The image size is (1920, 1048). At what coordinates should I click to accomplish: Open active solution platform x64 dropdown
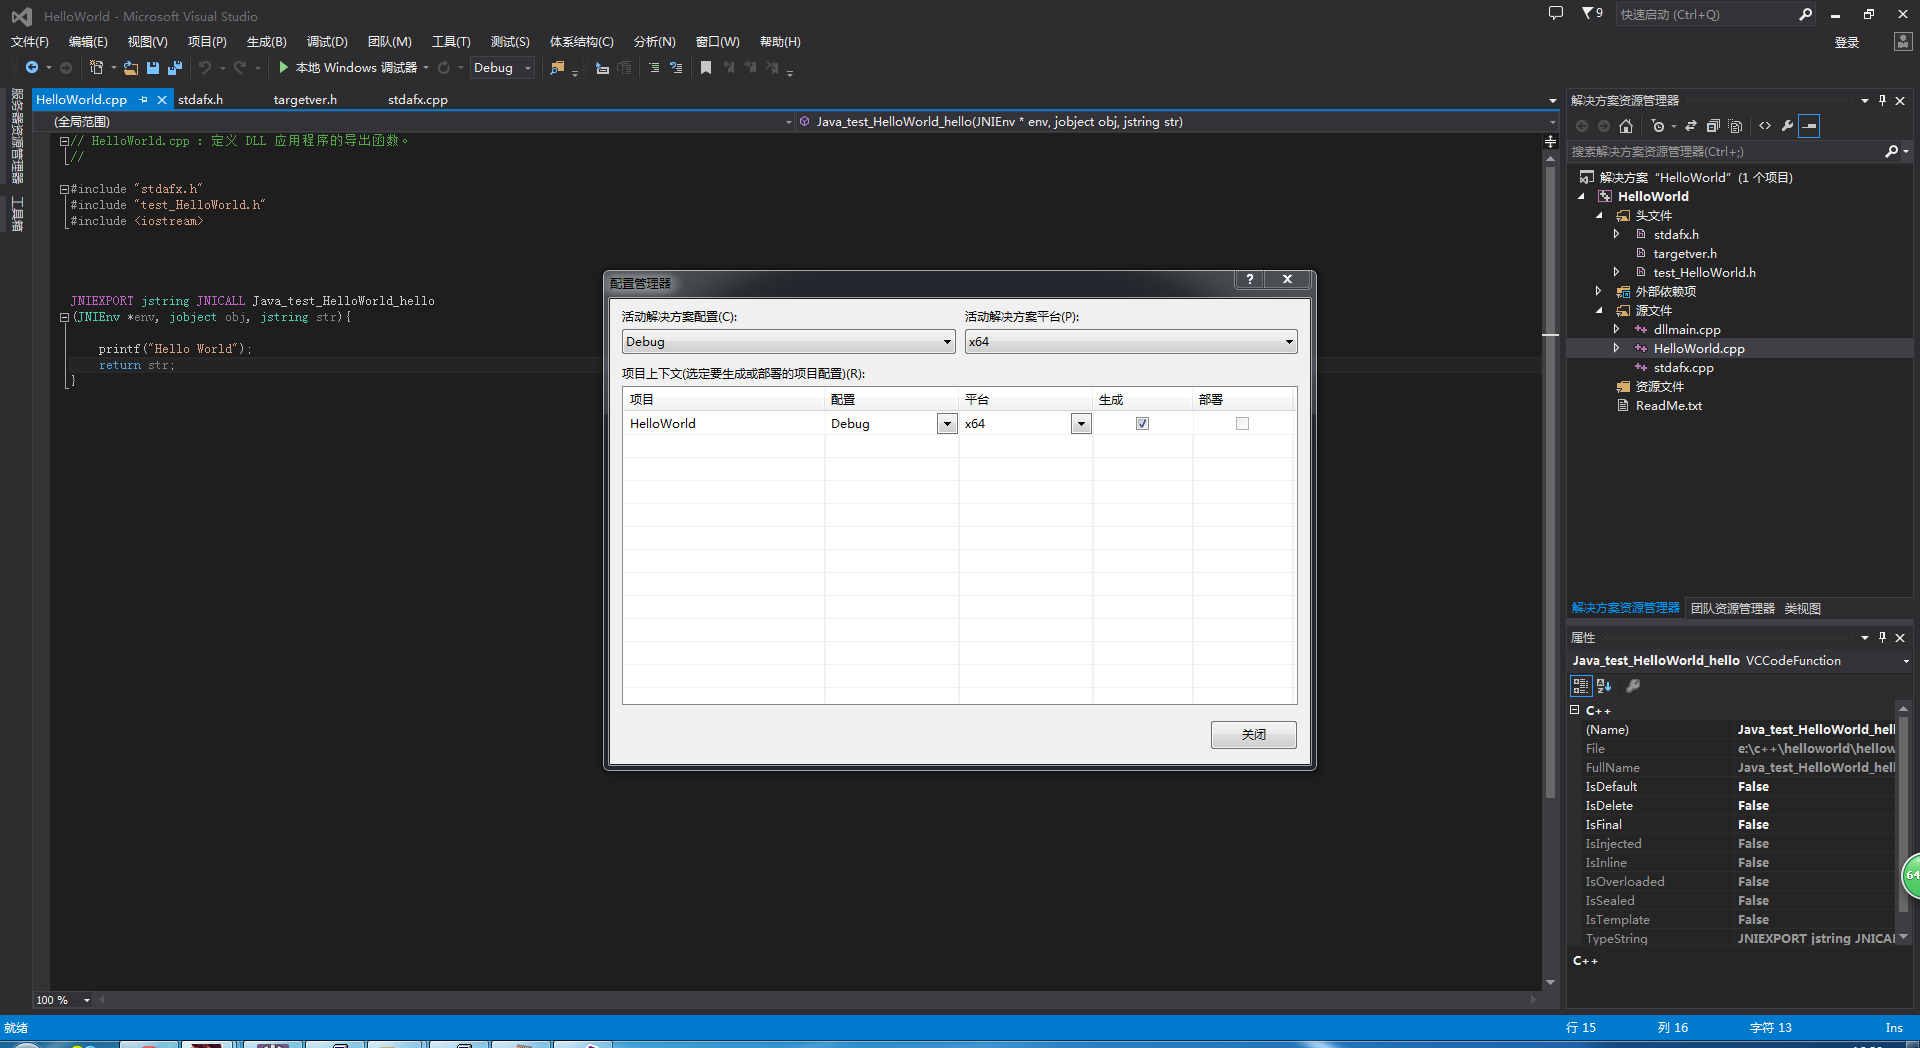(1131, 342)
